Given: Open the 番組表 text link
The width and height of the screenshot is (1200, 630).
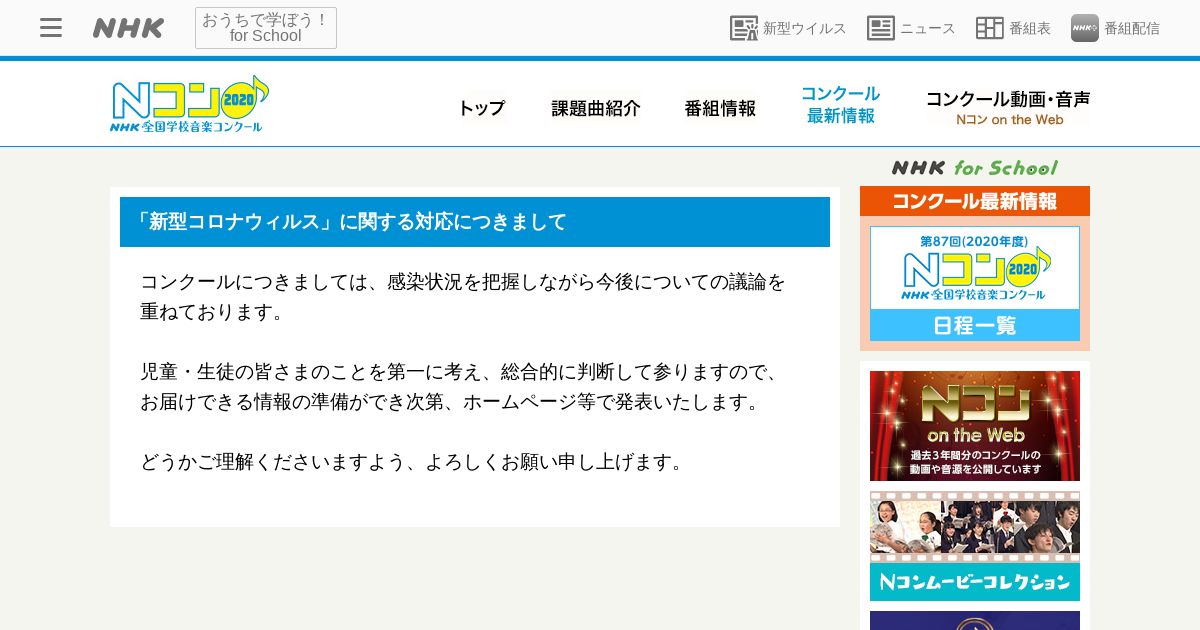Looking at the screenshot, I should 1030,28.
